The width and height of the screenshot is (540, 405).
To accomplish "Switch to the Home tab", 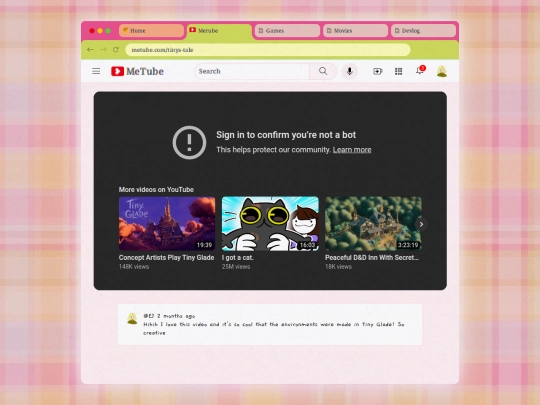I will 151,31.
